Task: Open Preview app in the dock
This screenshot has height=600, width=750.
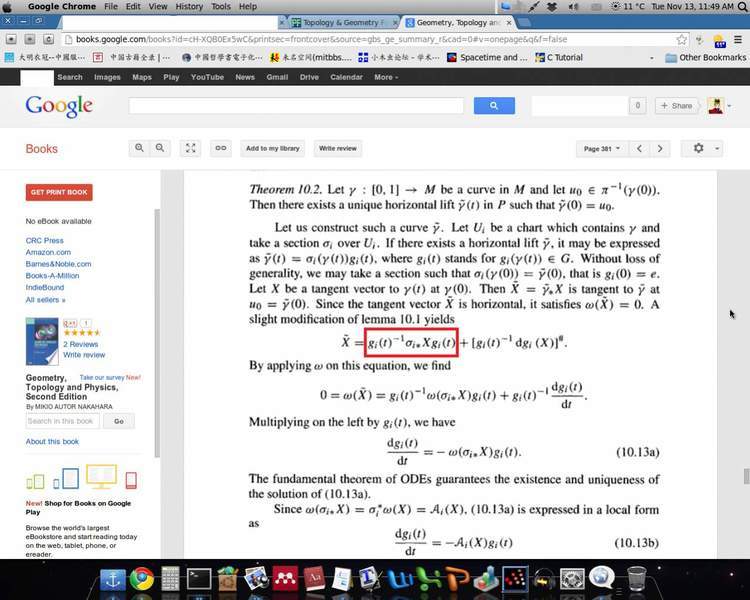Action: click(256, 579)
